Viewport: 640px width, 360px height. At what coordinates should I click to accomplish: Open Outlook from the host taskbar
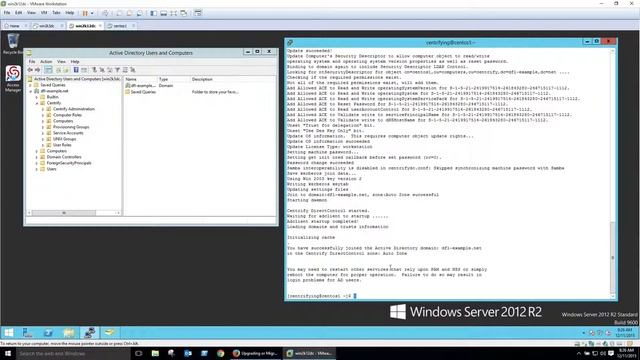click(188, 353)
